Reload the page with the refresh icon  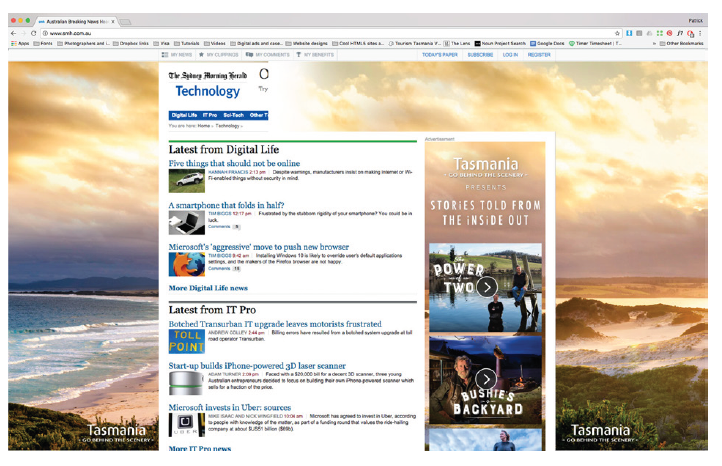tap(33, 33)
